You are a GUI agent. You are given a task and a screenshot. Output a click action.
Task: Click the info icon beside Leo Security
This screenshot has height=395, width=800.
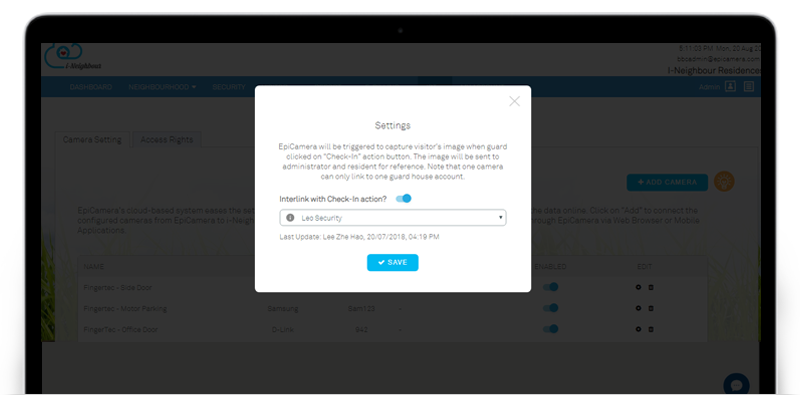[290, 218]
